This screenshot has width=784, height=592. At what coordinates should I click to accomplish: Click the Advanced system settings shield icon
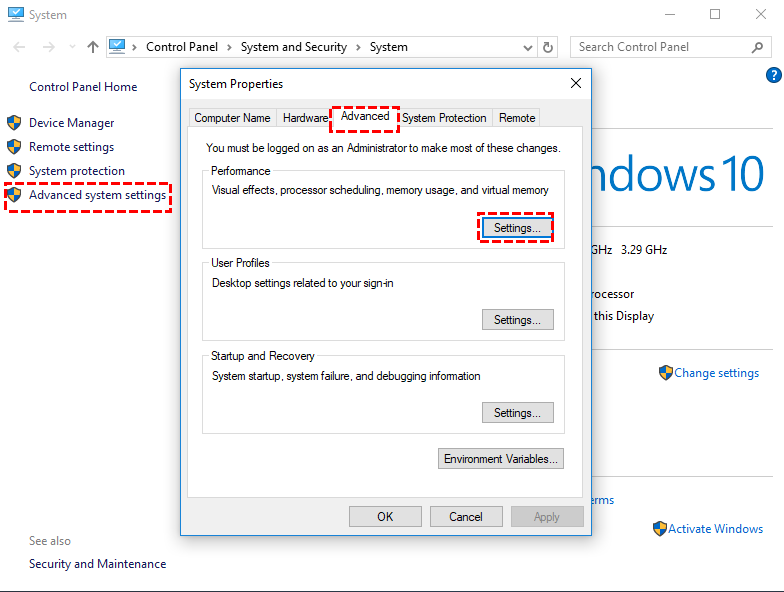[14, 194]
